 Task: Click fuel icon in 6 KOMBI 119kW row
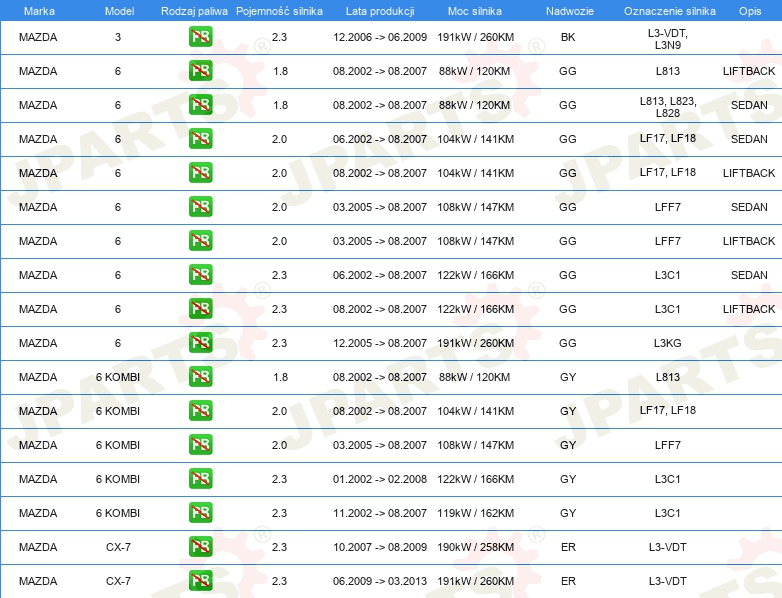point(200,513)
